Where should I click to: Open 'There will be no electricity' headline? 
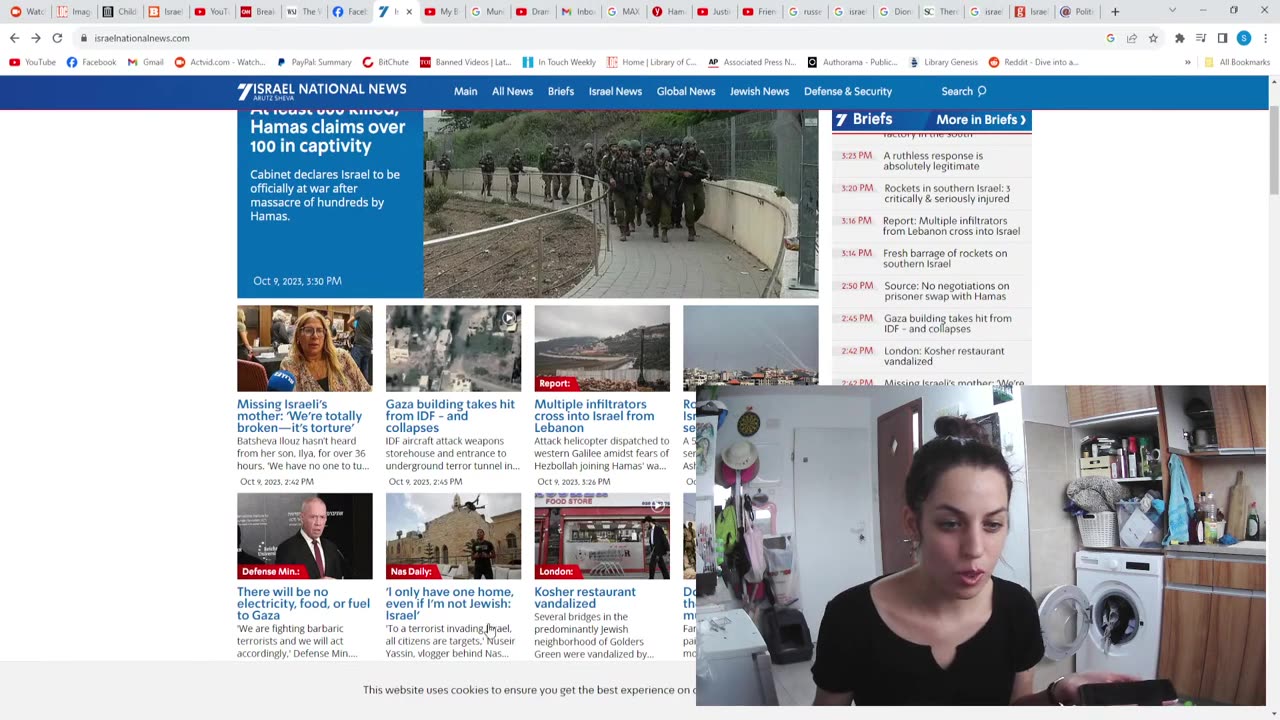303,604
